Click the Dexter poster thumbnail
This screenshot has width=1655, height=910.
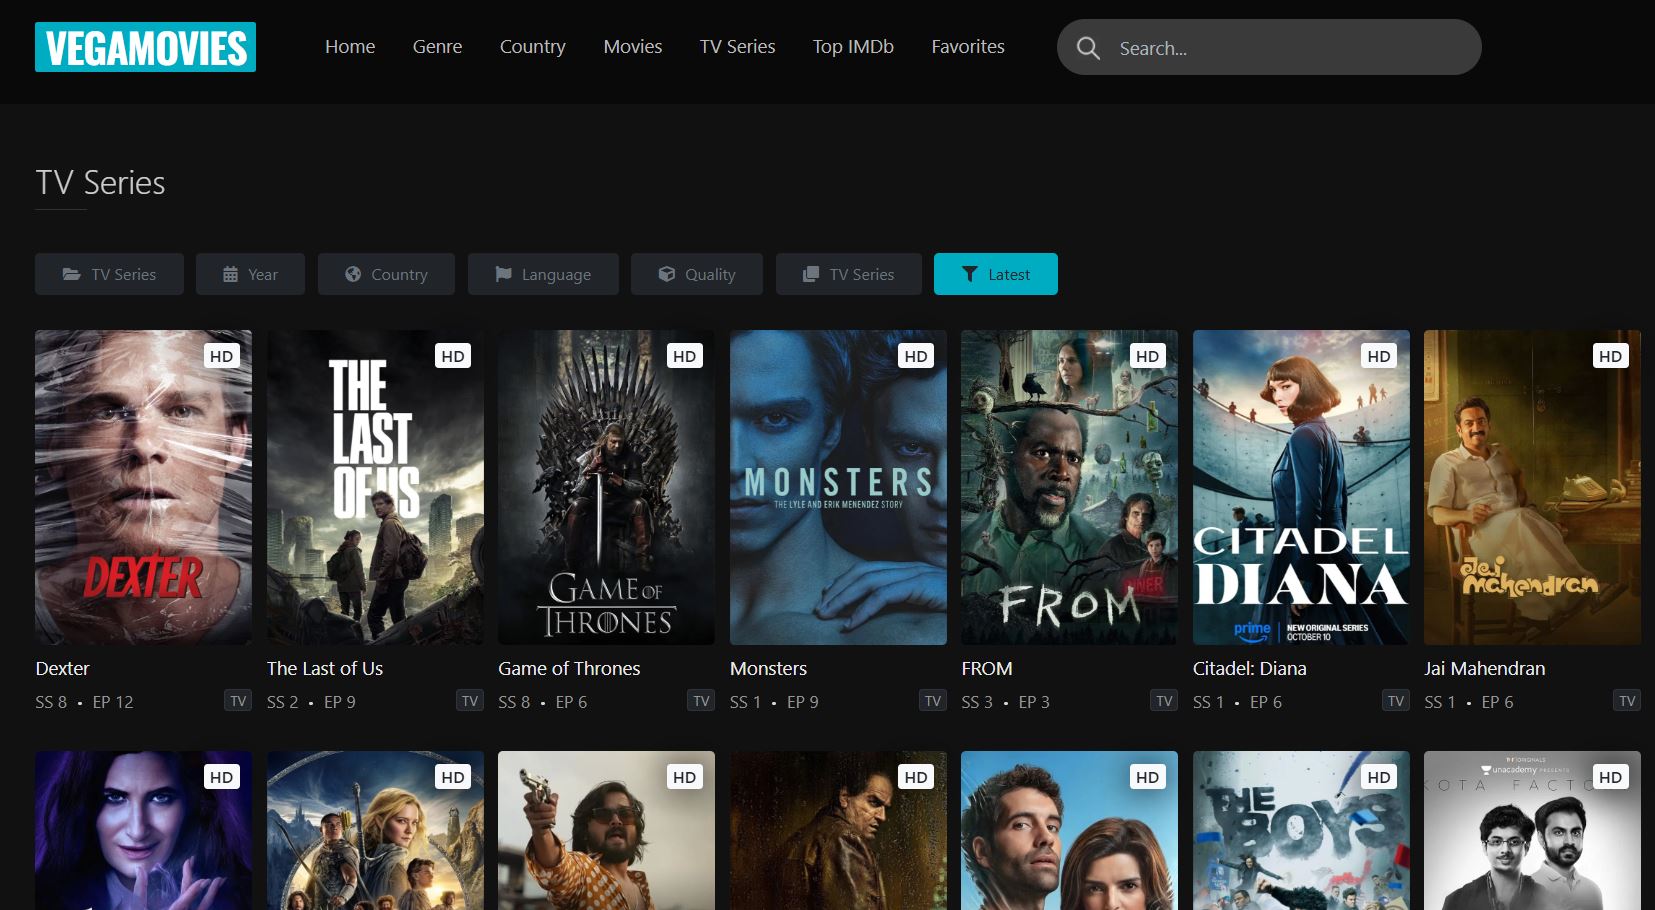tap(143, 487)
